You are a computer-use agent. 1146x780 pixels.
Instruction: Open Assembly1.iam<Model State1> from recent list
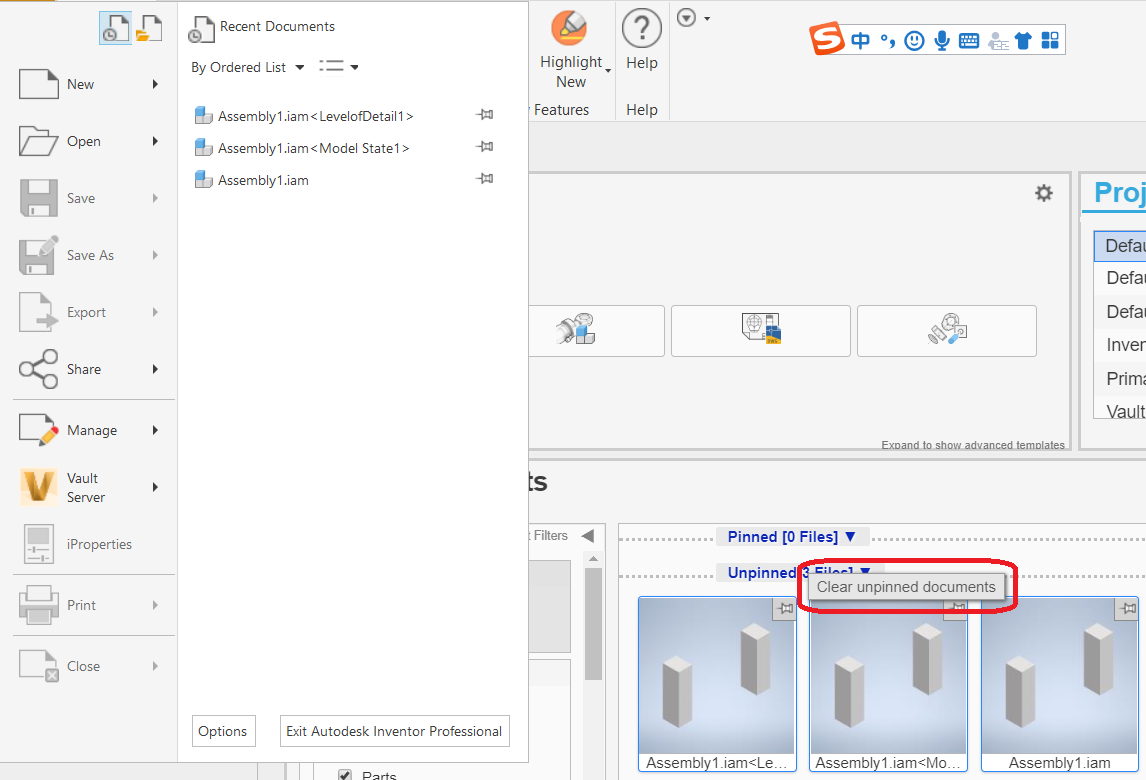coord(314,148)
